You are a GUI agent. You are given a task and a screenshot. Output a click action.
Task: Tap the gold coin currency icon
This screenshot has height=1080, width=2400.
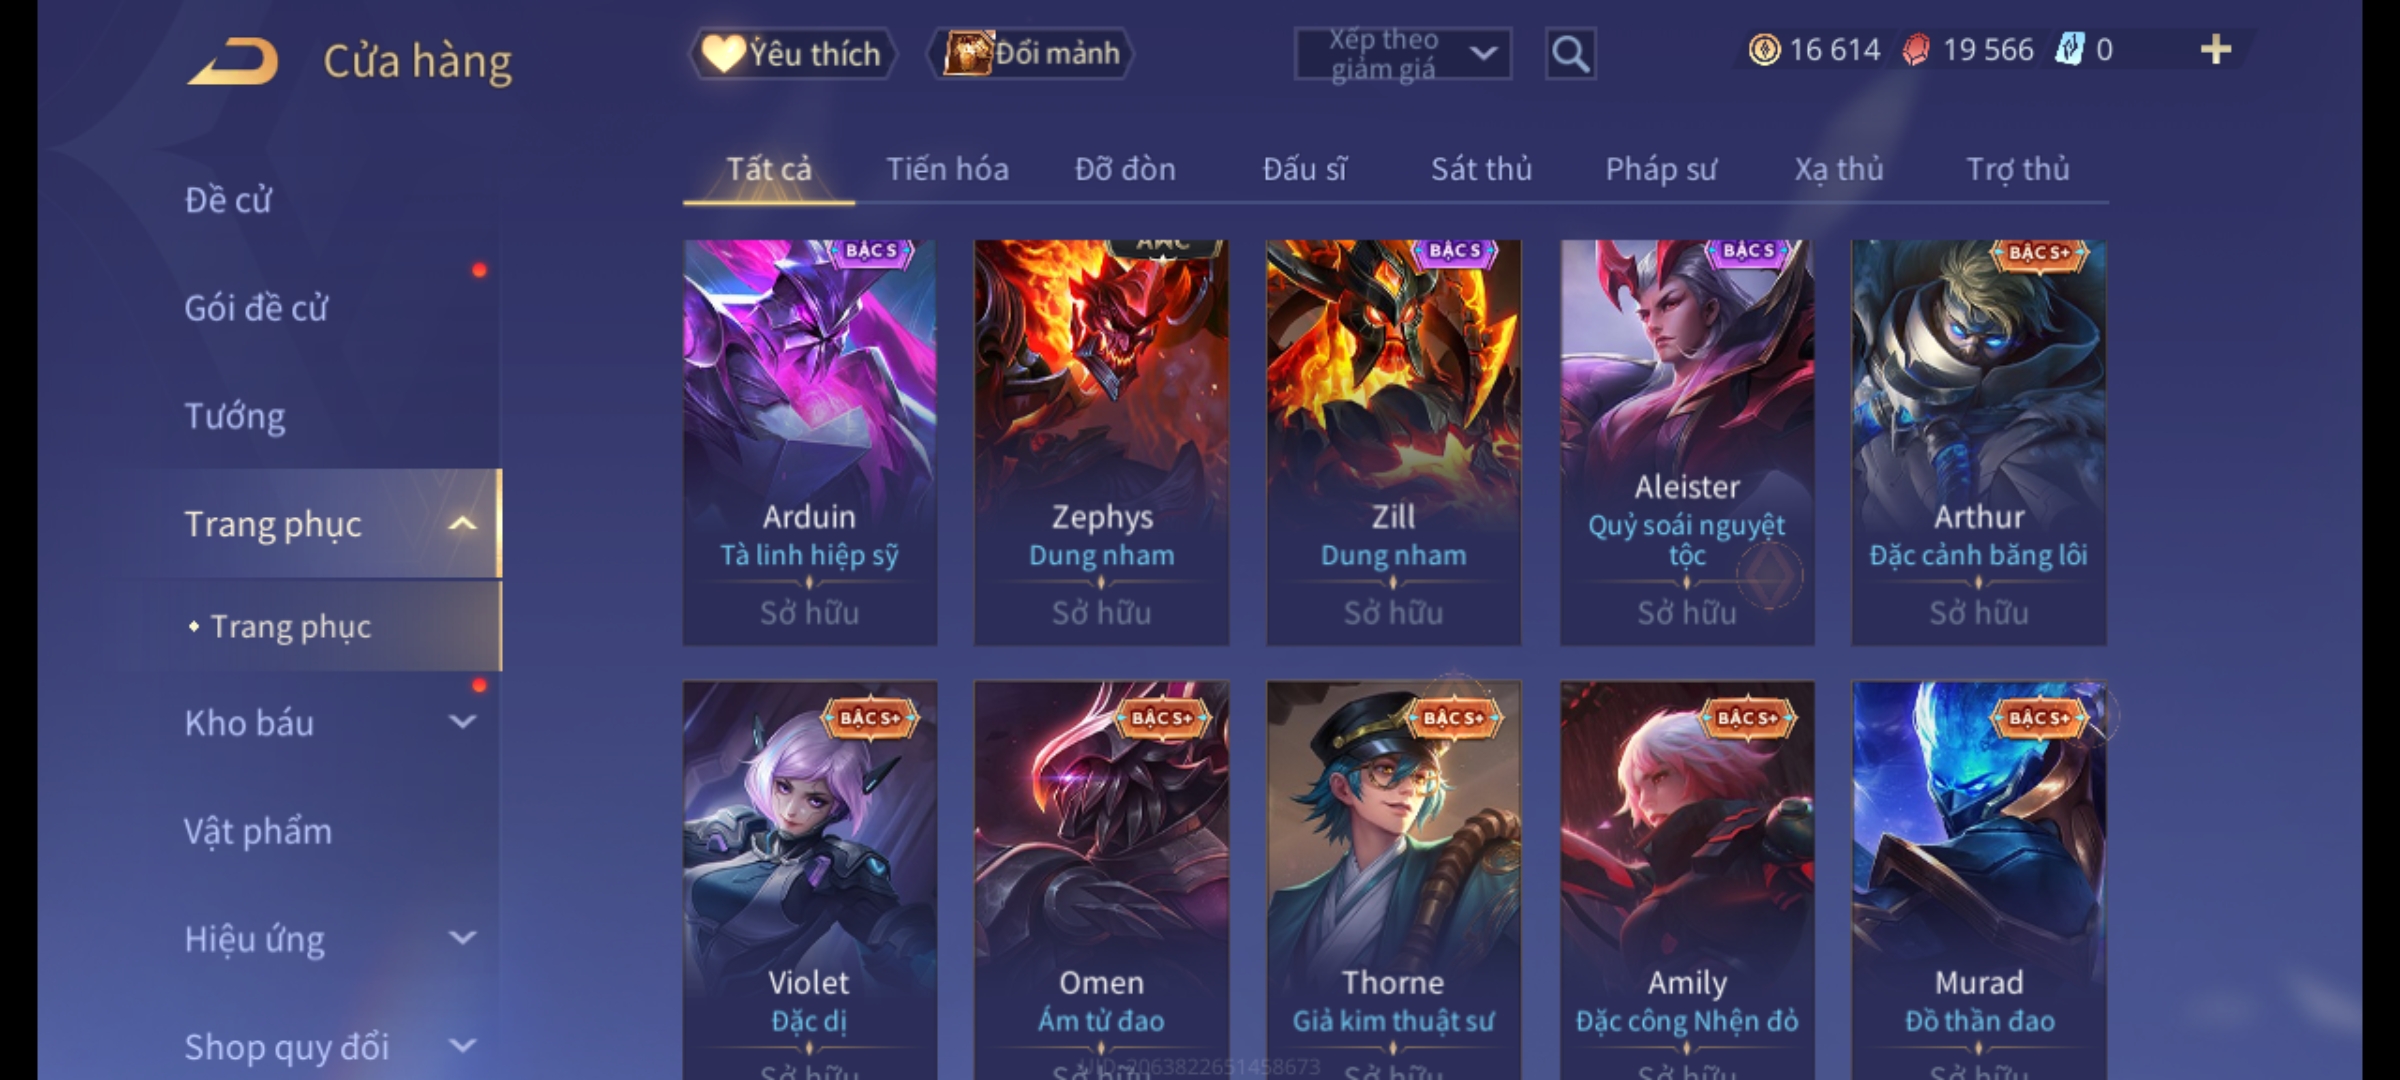pos(1764,49)
